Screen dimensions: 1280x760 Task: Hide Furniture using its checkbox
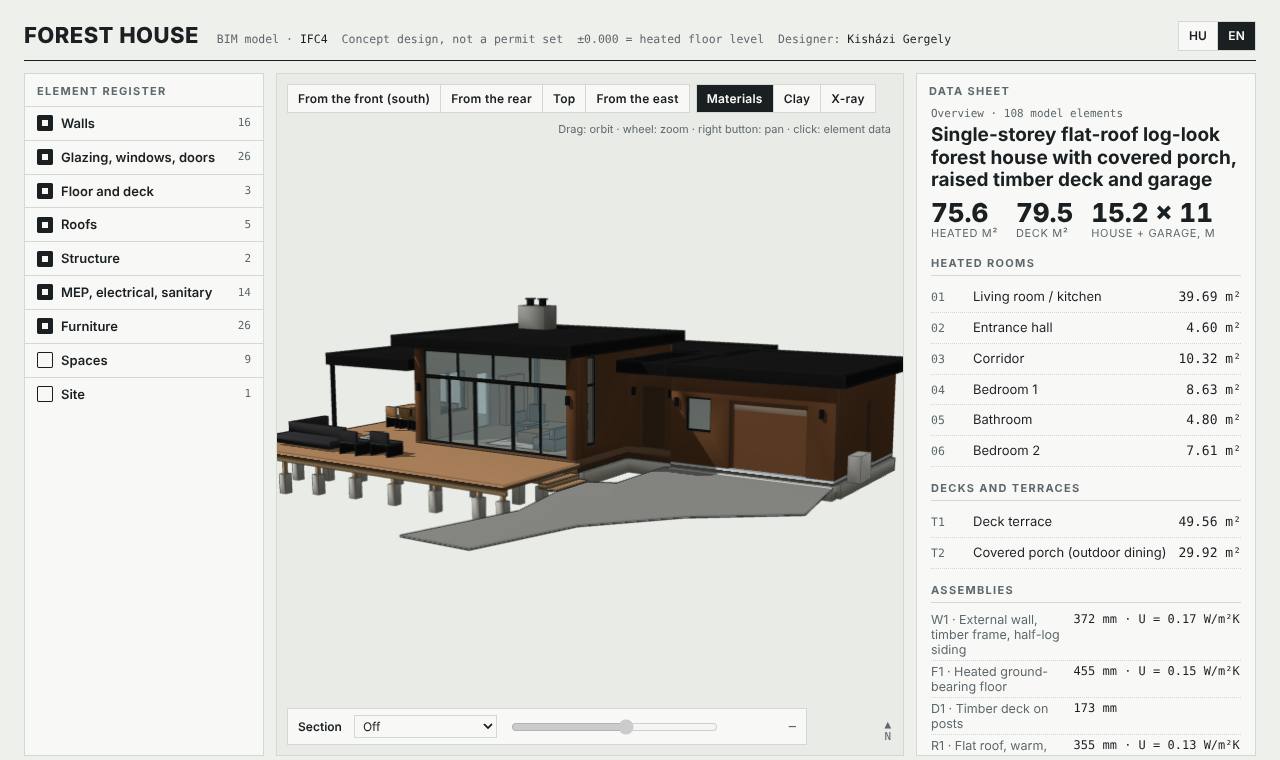tap(45, 326)
